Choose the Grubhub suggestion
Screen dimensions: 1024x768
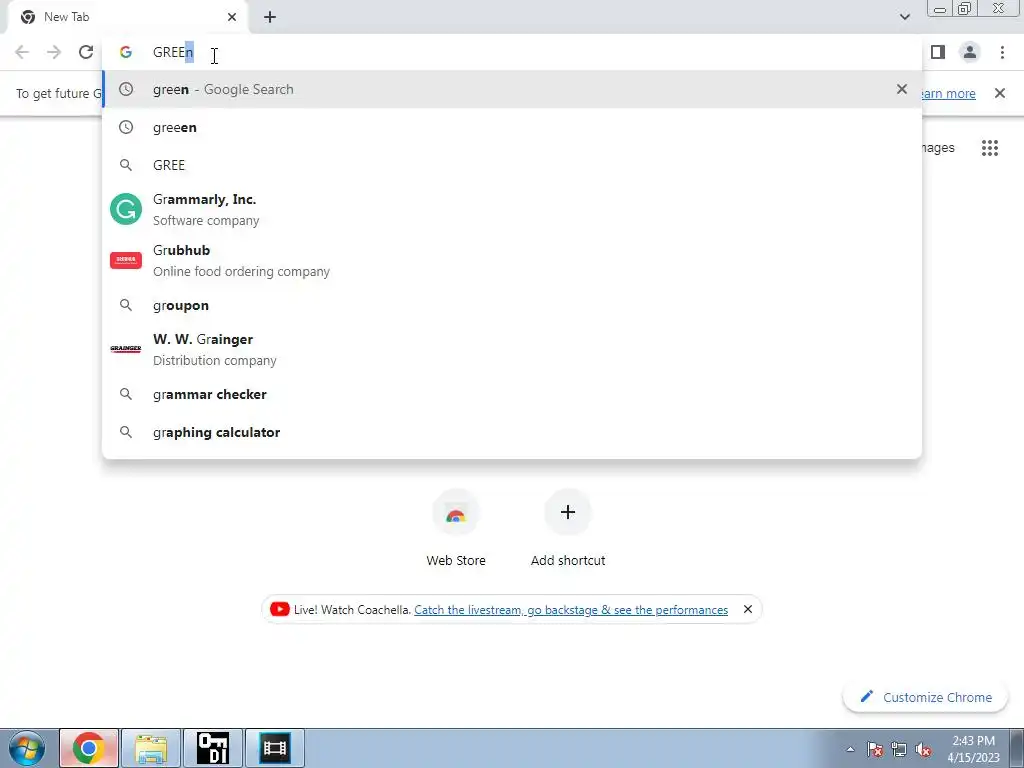pyautogui.click(x=512, y=261)
